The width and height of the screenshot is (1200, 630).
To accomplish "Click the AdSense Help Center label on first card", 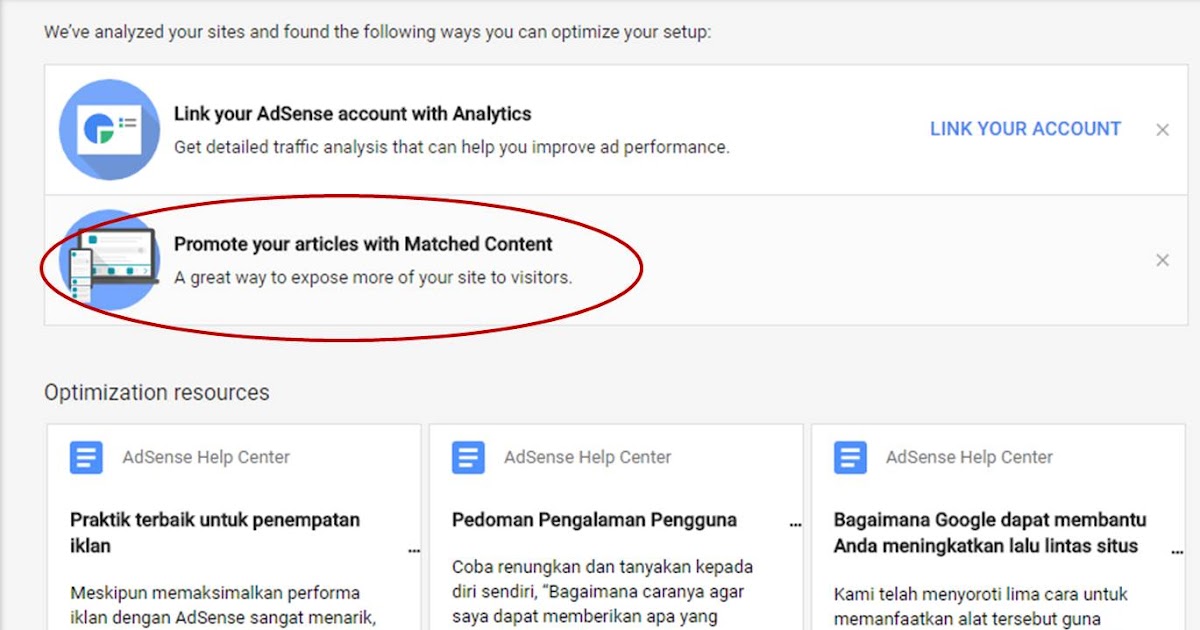I will pyautogui.click(x=205, y=457).
